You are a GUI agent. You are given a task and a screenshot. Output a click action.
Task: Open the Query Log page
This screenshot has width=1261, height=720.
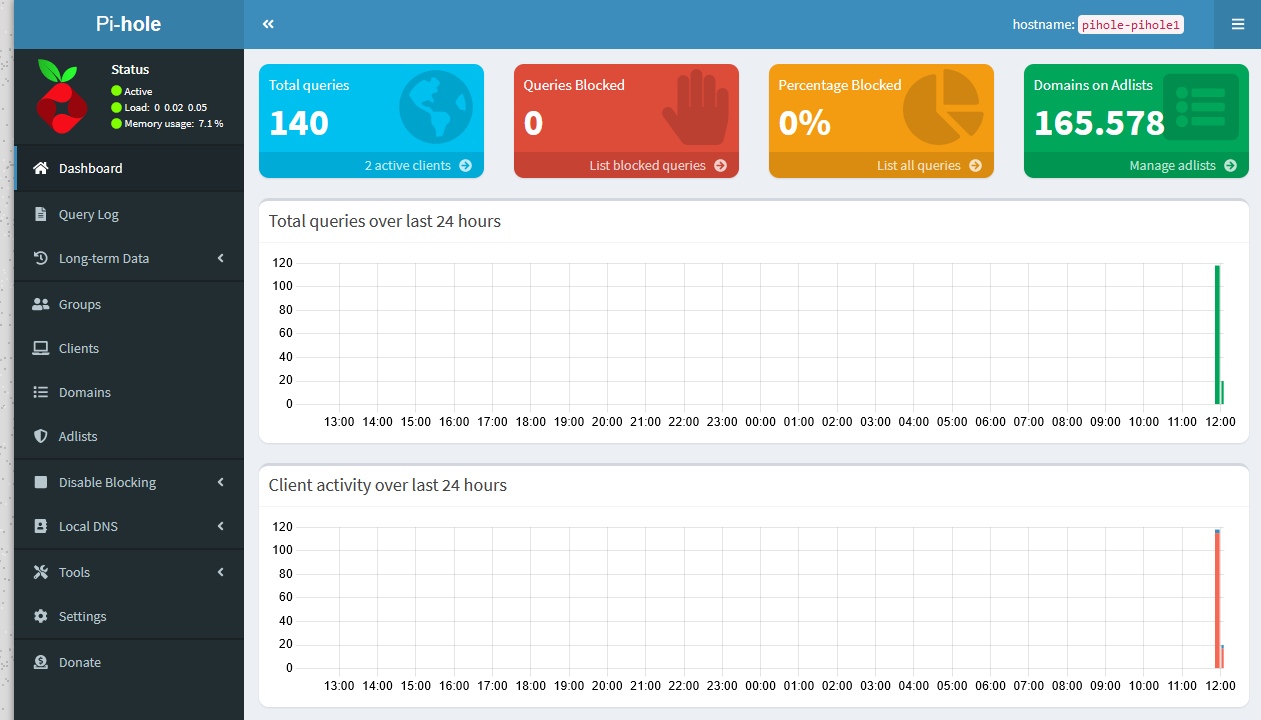click(129, 214)
